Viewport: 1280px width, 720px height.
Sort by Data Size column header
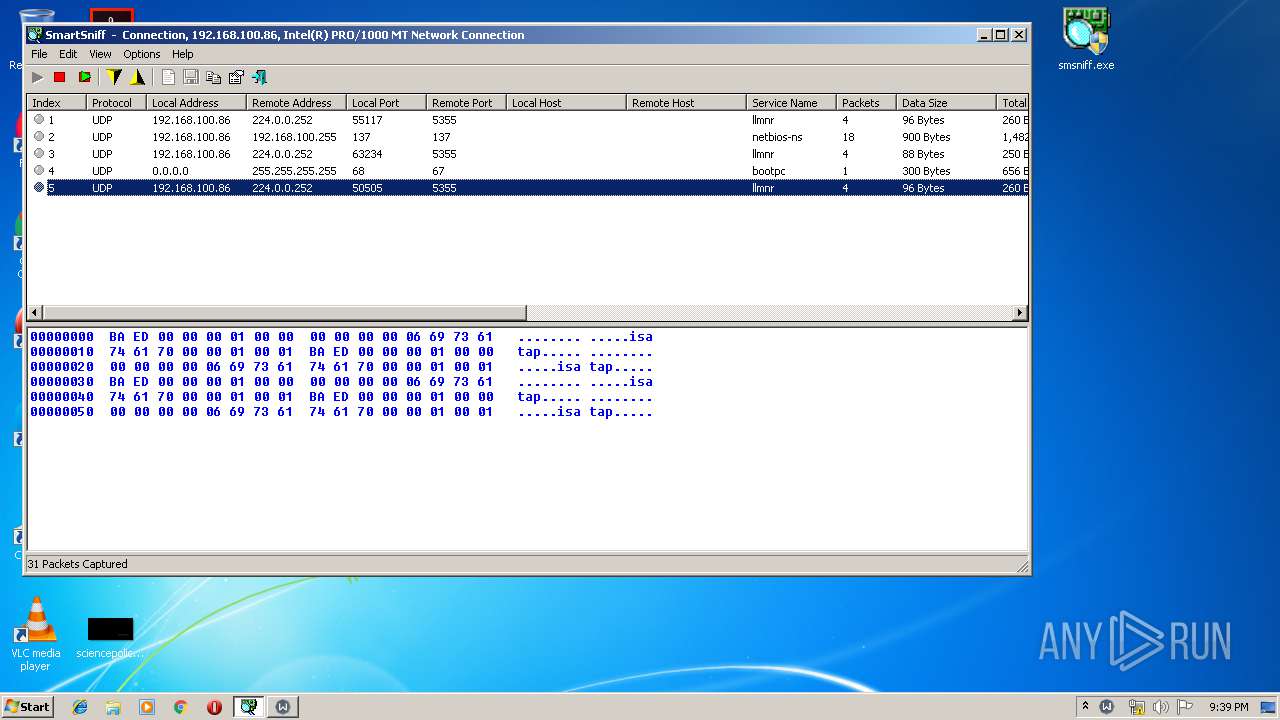(x=946, y=103)
